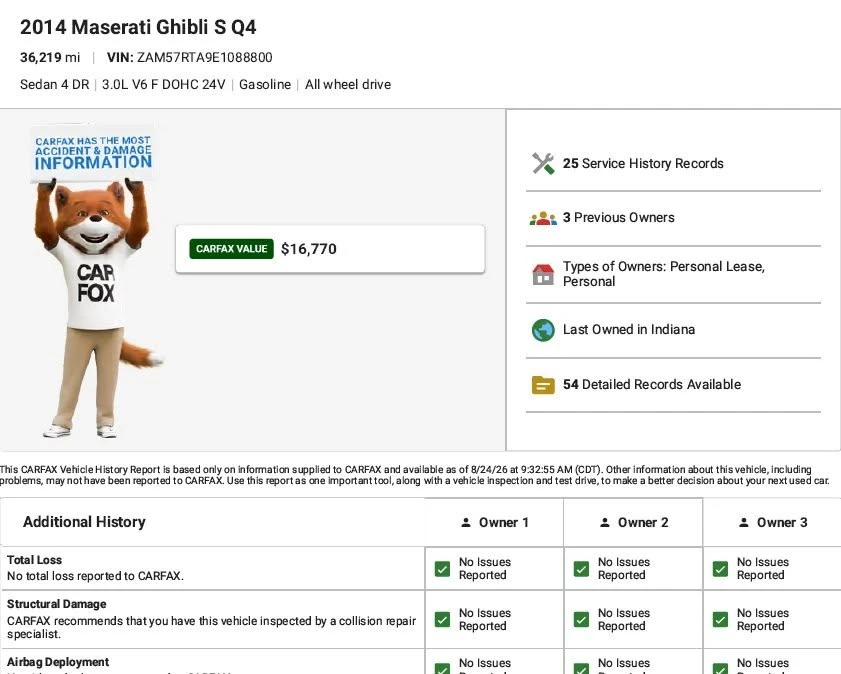Click the Owner 3 column header
This screenshot has width=841, height=674.
[772, 522]
